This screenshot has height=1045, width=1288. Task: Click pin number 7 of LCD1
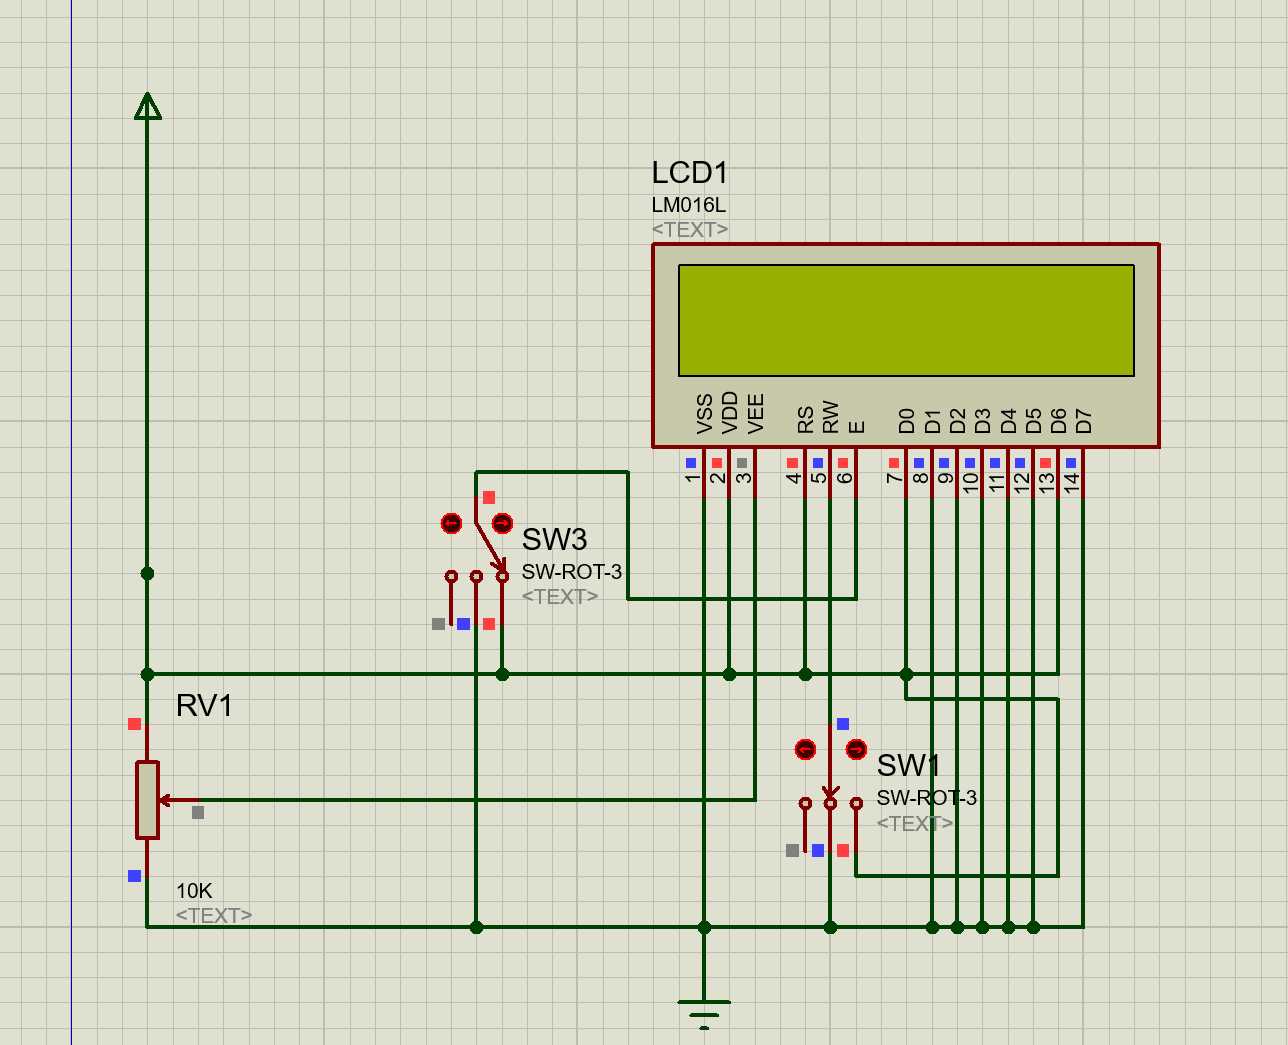pos(895,478)
